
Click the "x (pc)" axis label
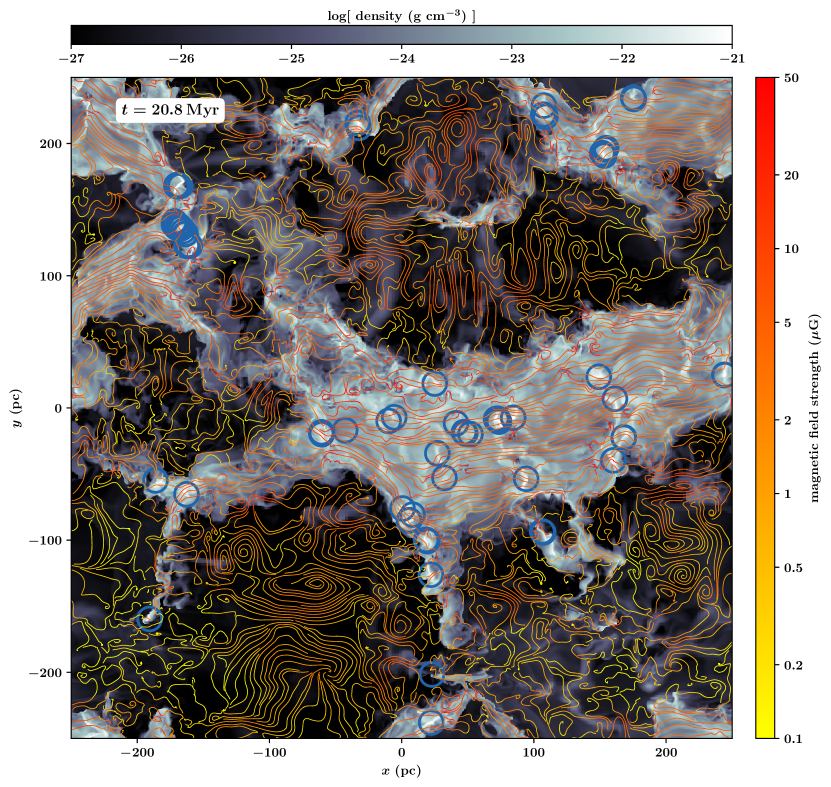pos(401,770)
